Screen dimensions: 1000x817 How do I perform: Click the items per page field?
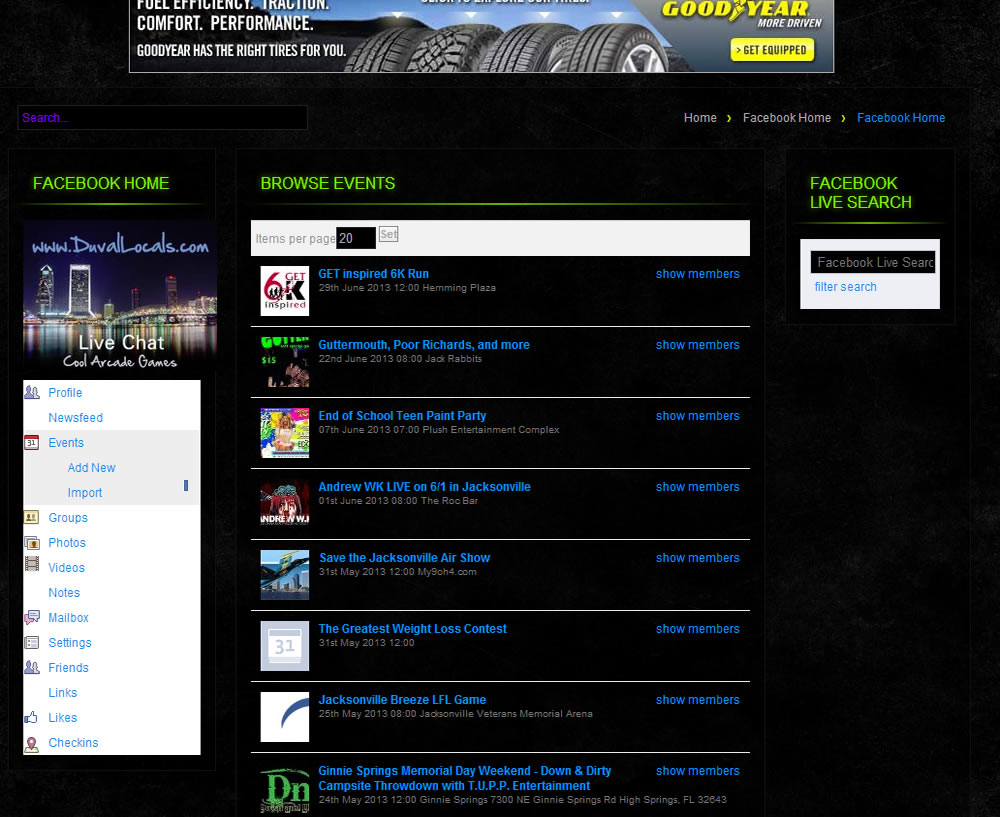pyautogui.click(x=356, y=238)
